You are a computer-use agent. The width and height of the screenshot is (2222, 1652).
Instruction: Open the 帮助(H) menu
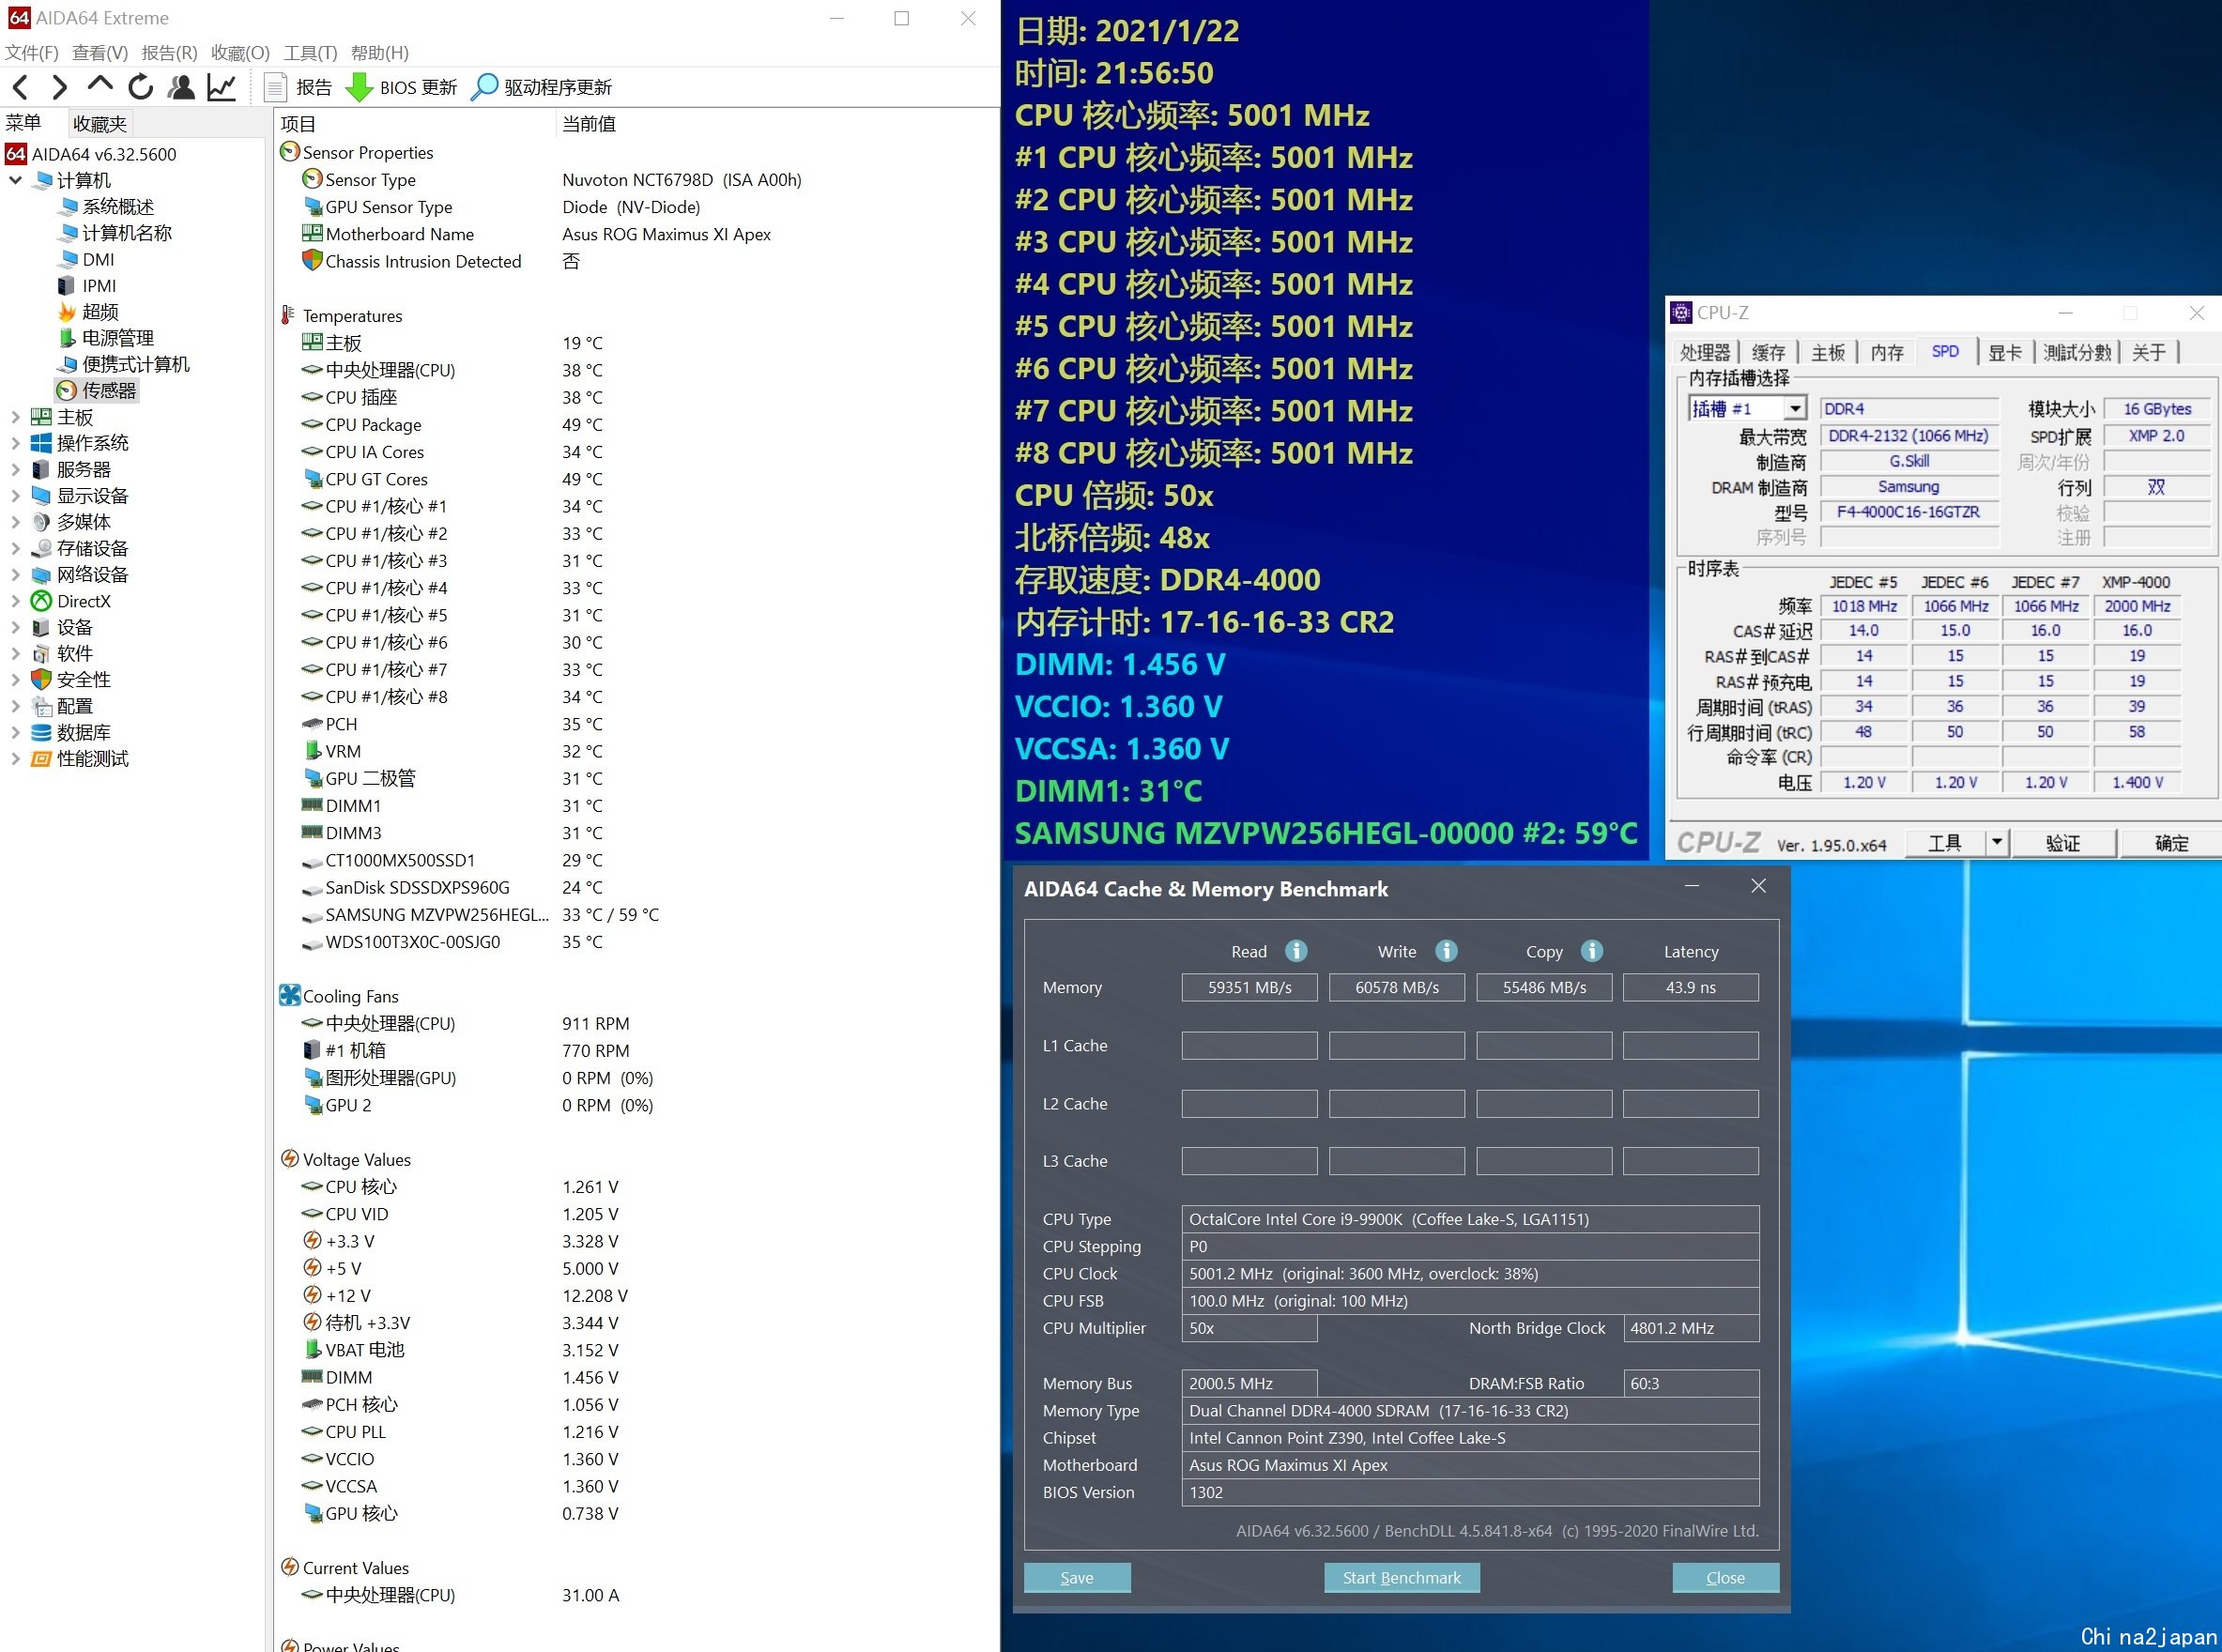[x=380, y=53]
